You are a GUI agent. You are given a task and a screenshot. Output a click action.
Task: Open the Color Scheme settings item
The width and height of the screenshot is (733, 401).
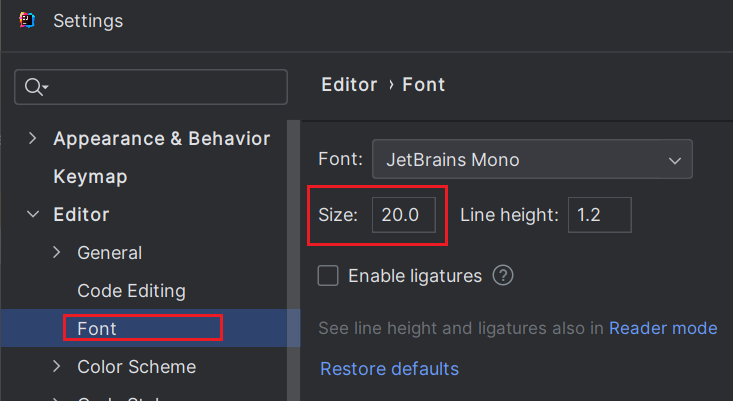point(136,367)
